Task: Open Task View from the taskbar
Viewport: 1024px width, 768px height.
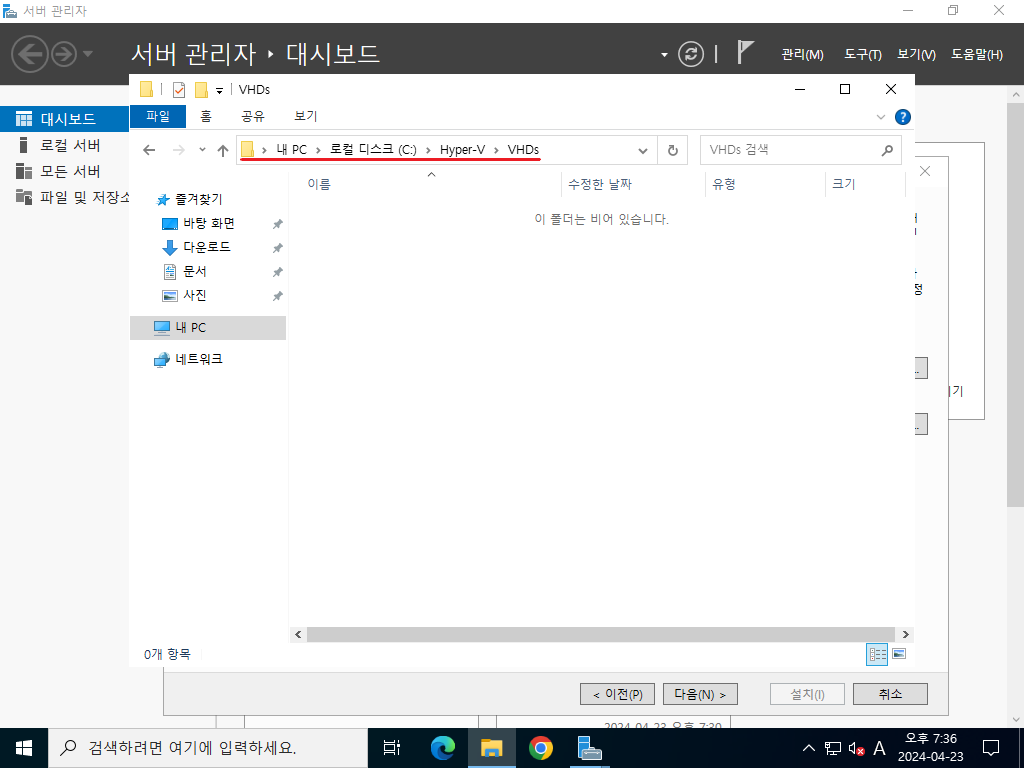Action: point(392,748)
